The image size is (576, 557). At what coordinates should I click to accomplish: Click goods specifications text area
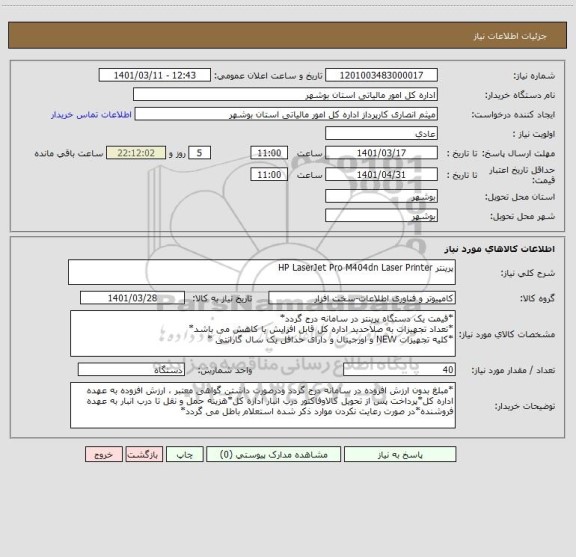pyautogui.click(x=263, y=334)
